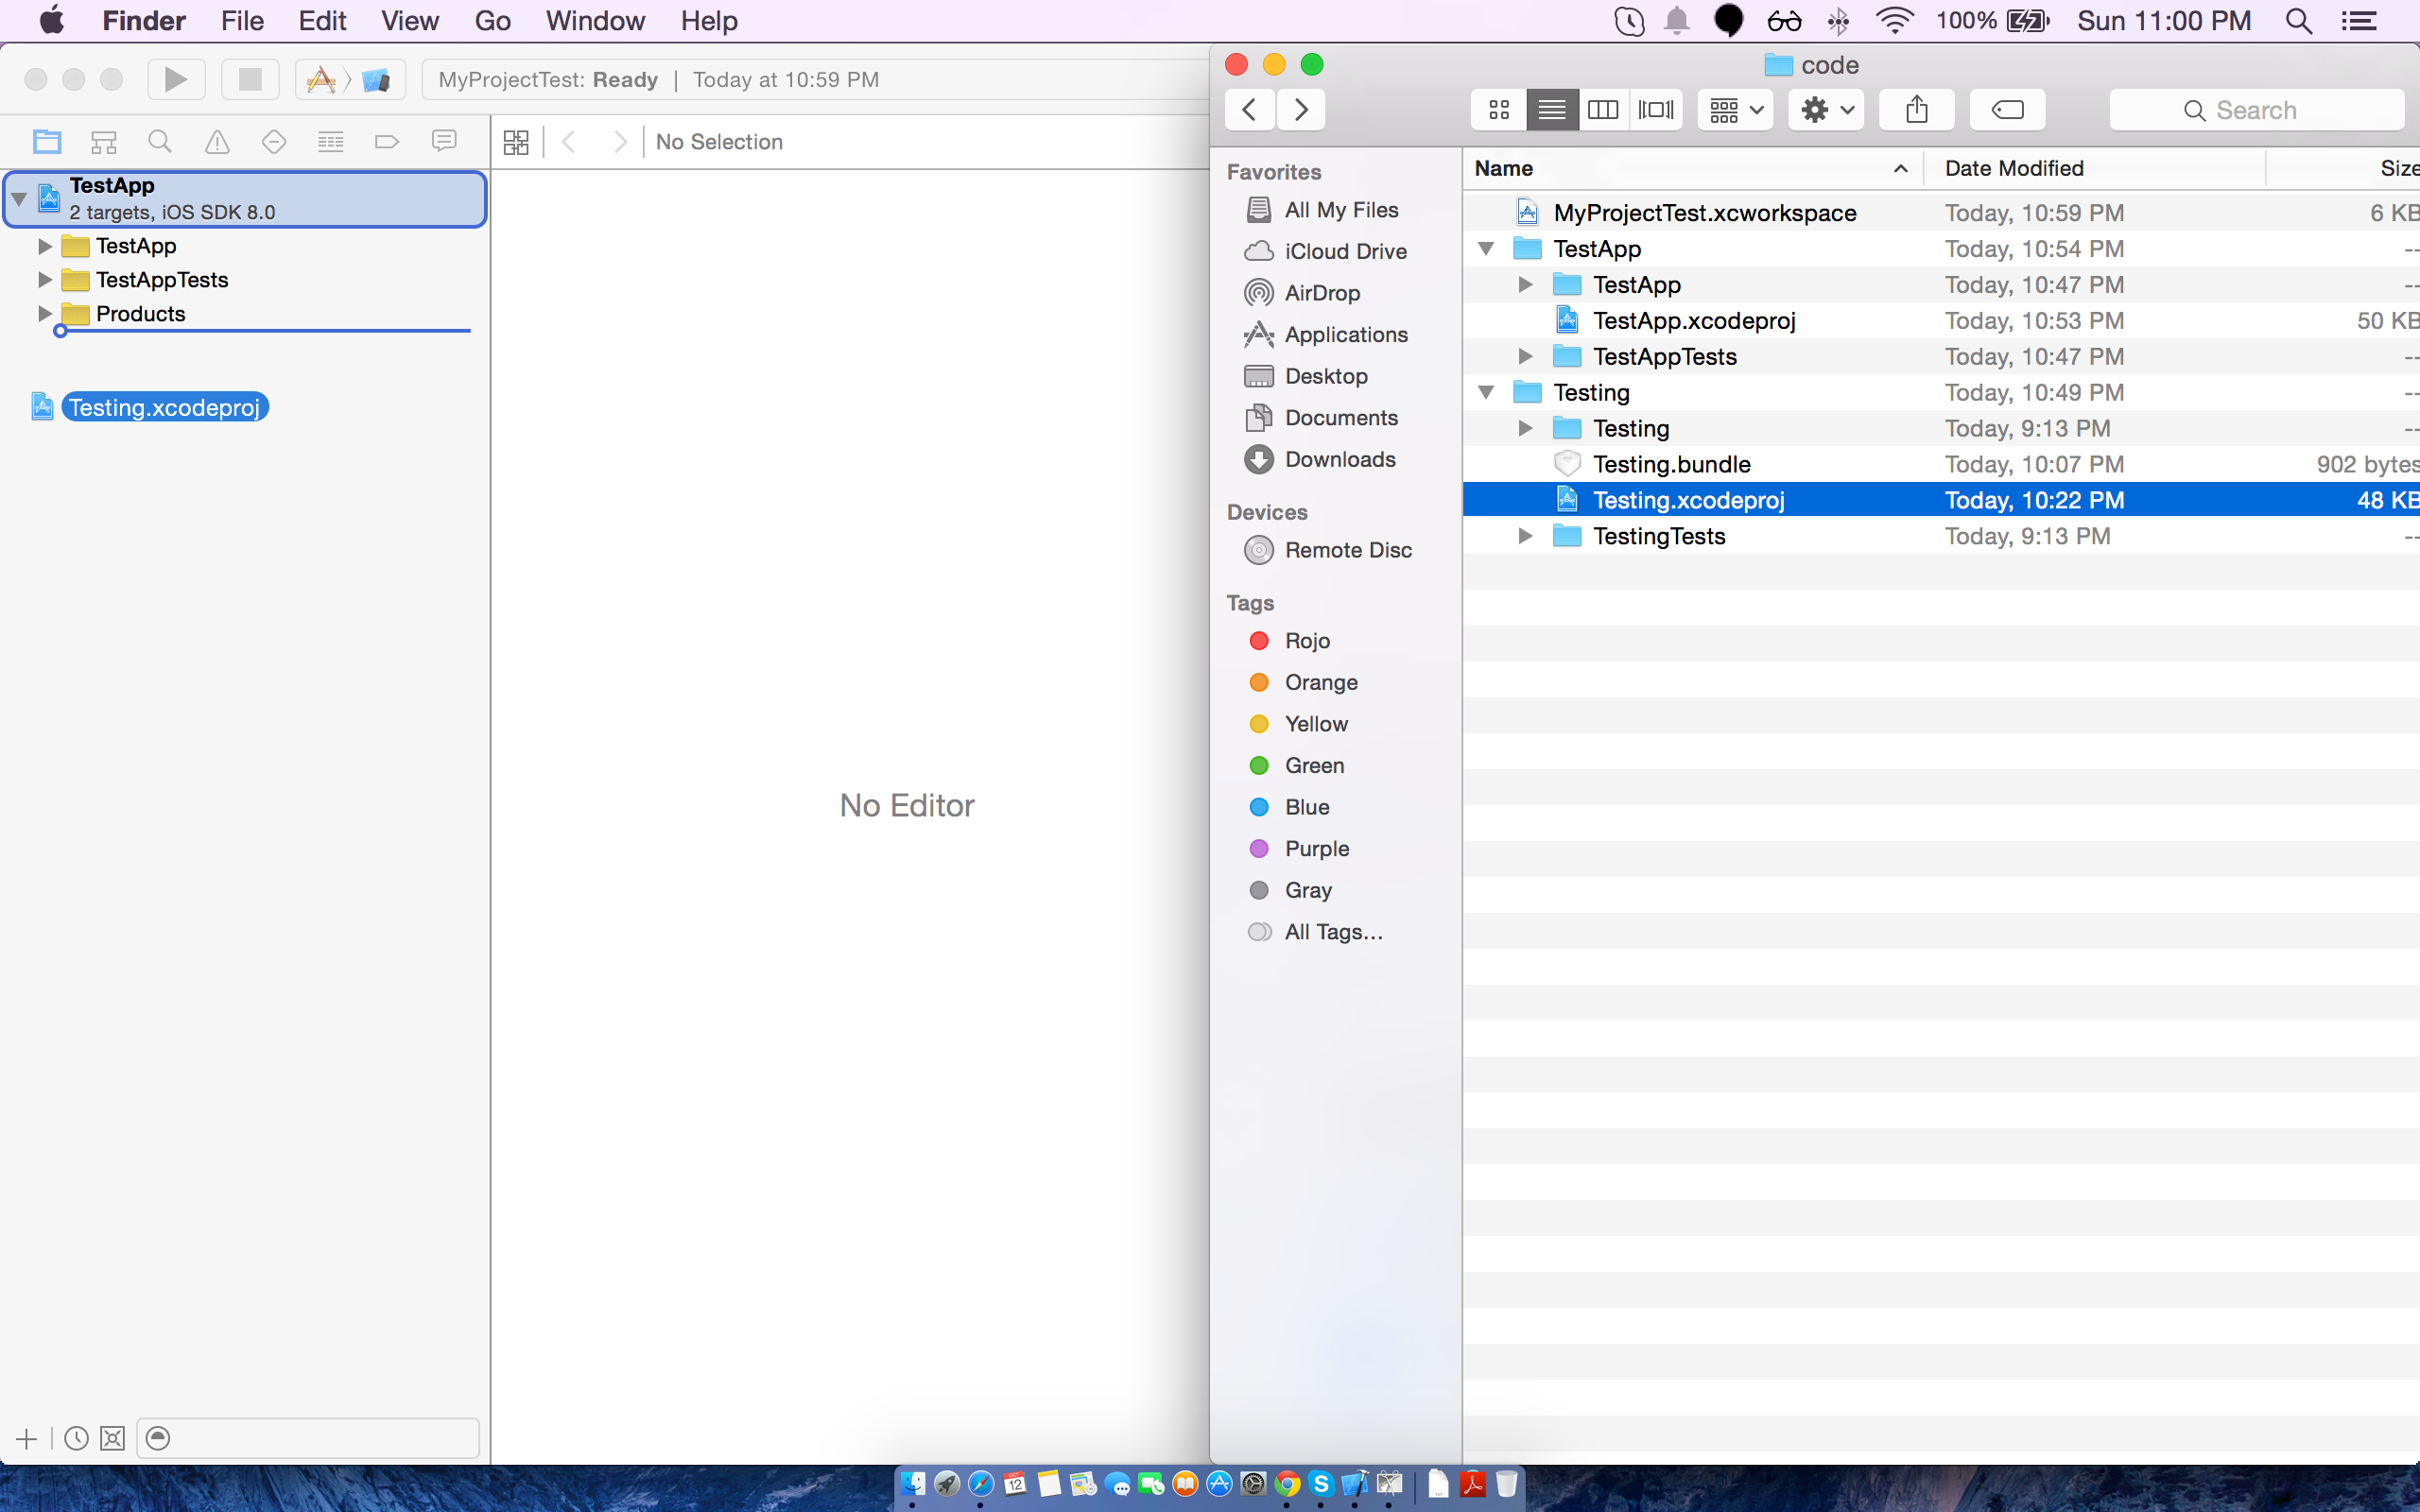2420x1512 pixels.
Task: Open the related items menu in Xcode editor
Action: coord(516,142)
